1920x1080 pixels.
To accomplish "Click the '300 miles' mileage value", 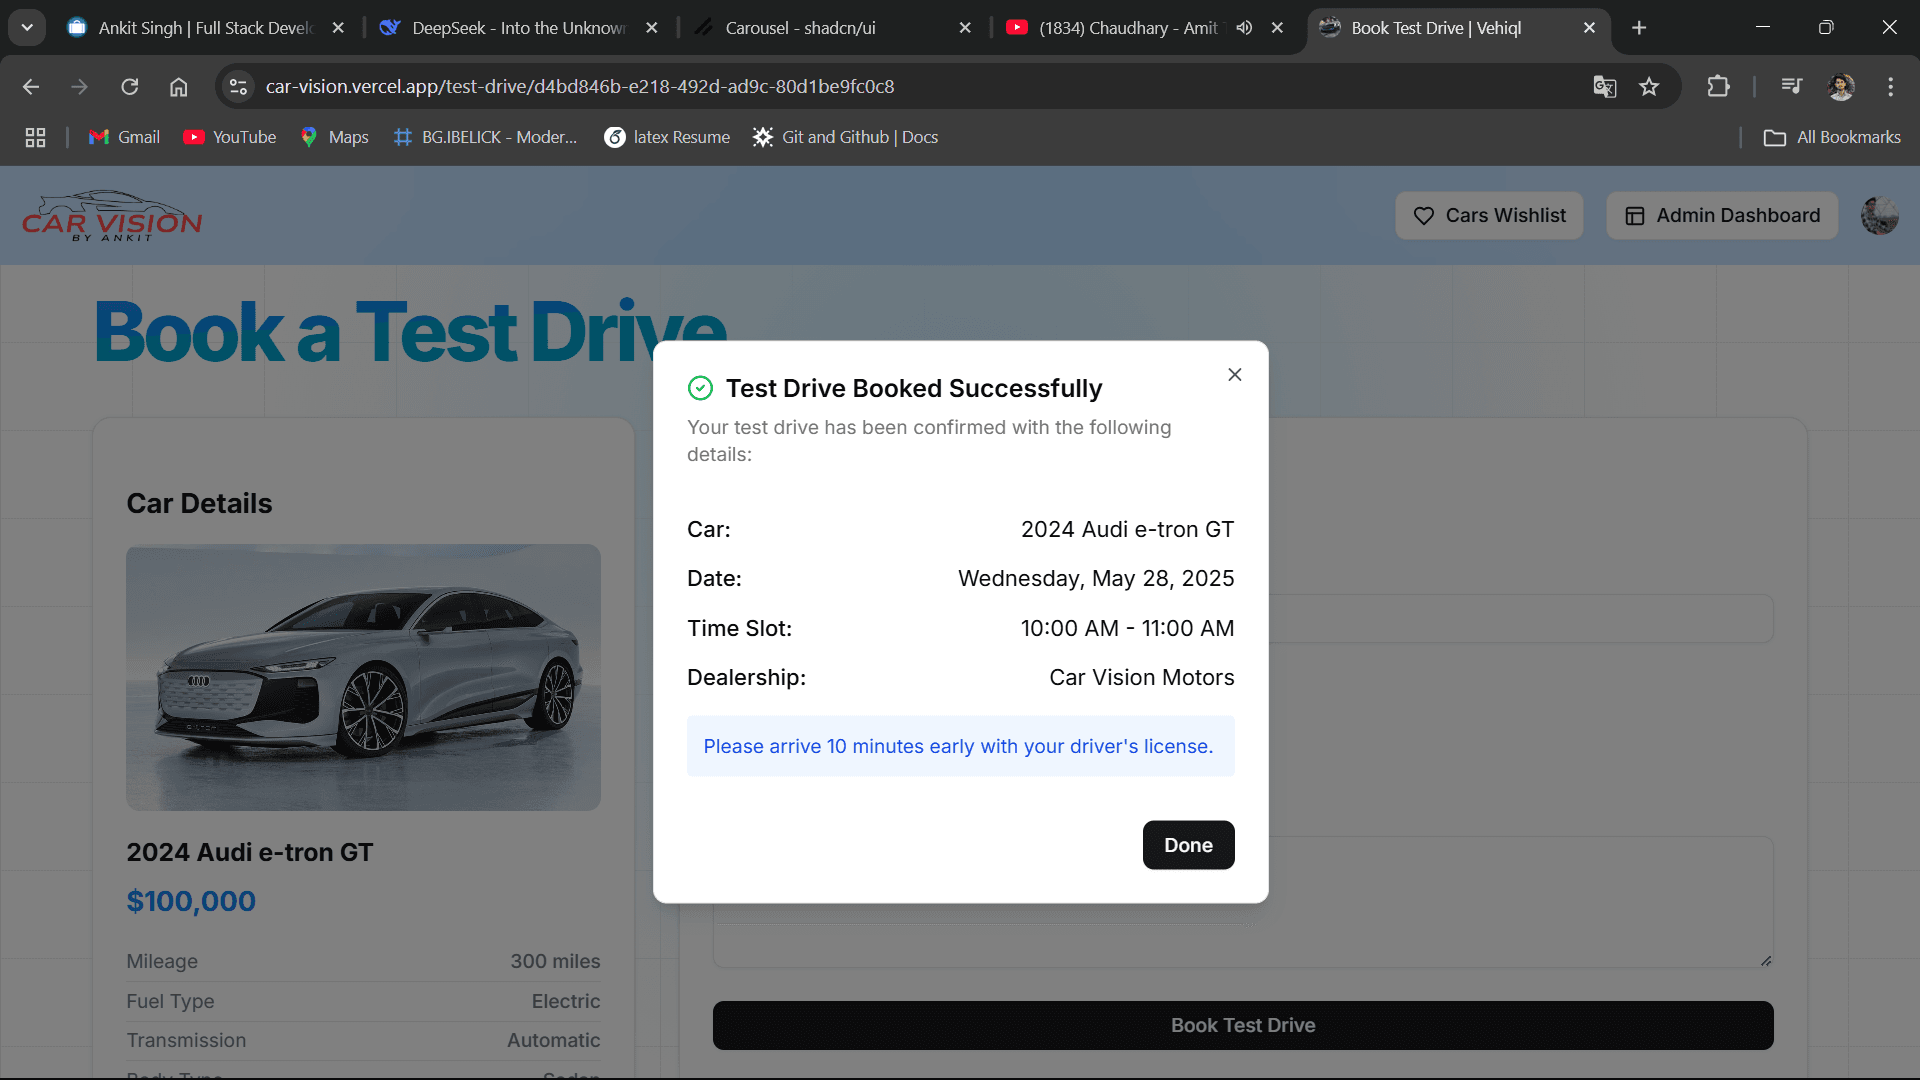I will pyautogui.click(x=555, y=961).
